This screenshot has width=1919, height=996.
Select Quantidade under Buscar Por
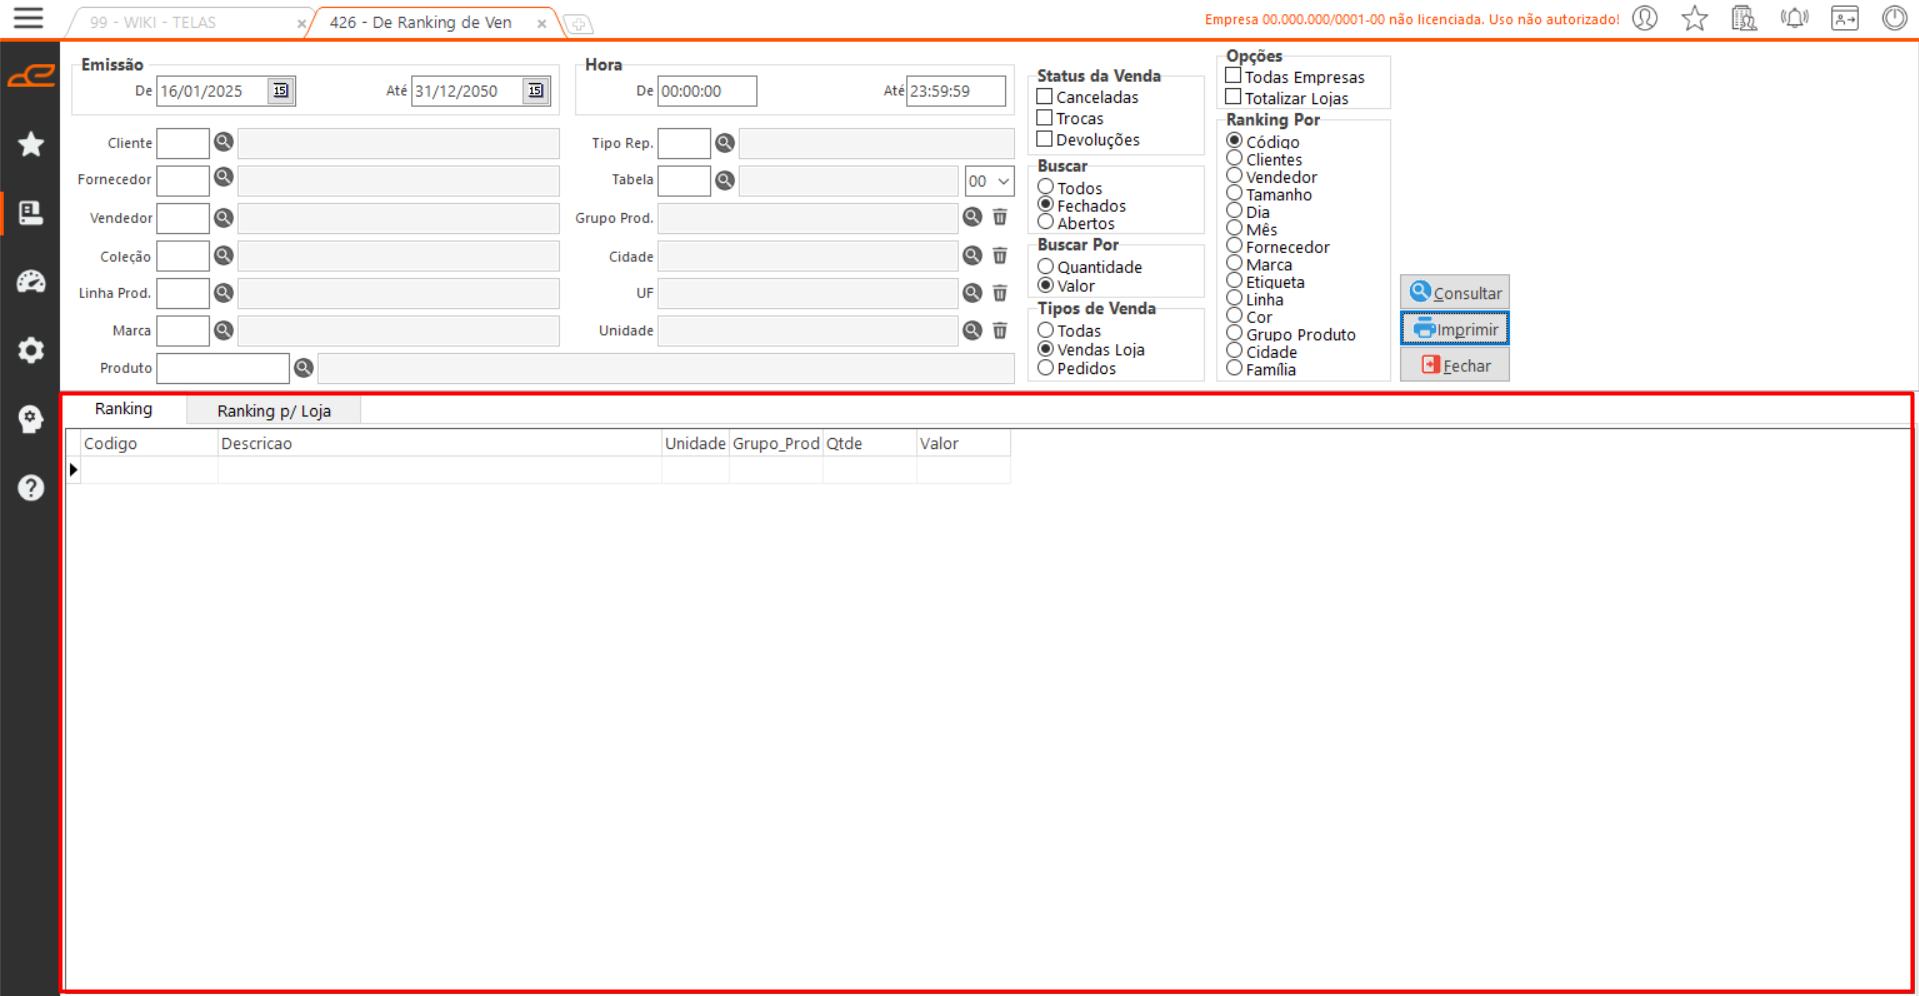point(1046,267)
